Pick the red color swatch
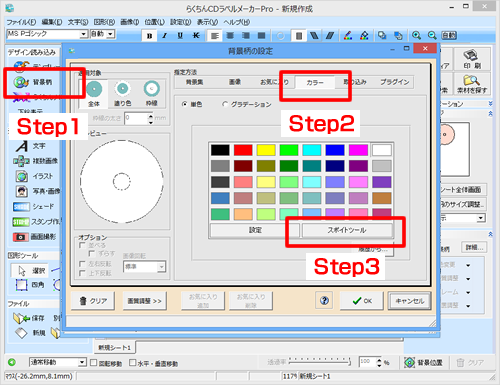500x385 pixels. [243, 150]
